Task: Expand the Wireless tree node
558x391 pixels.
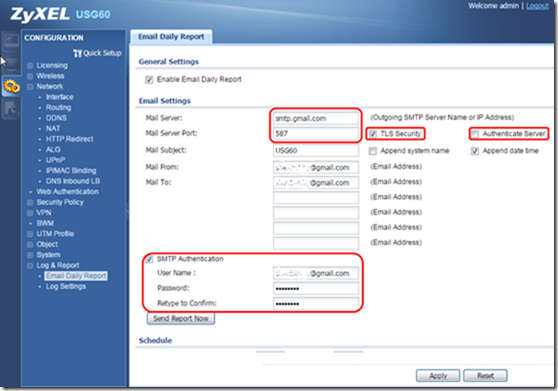Action: tap(30, 76)
